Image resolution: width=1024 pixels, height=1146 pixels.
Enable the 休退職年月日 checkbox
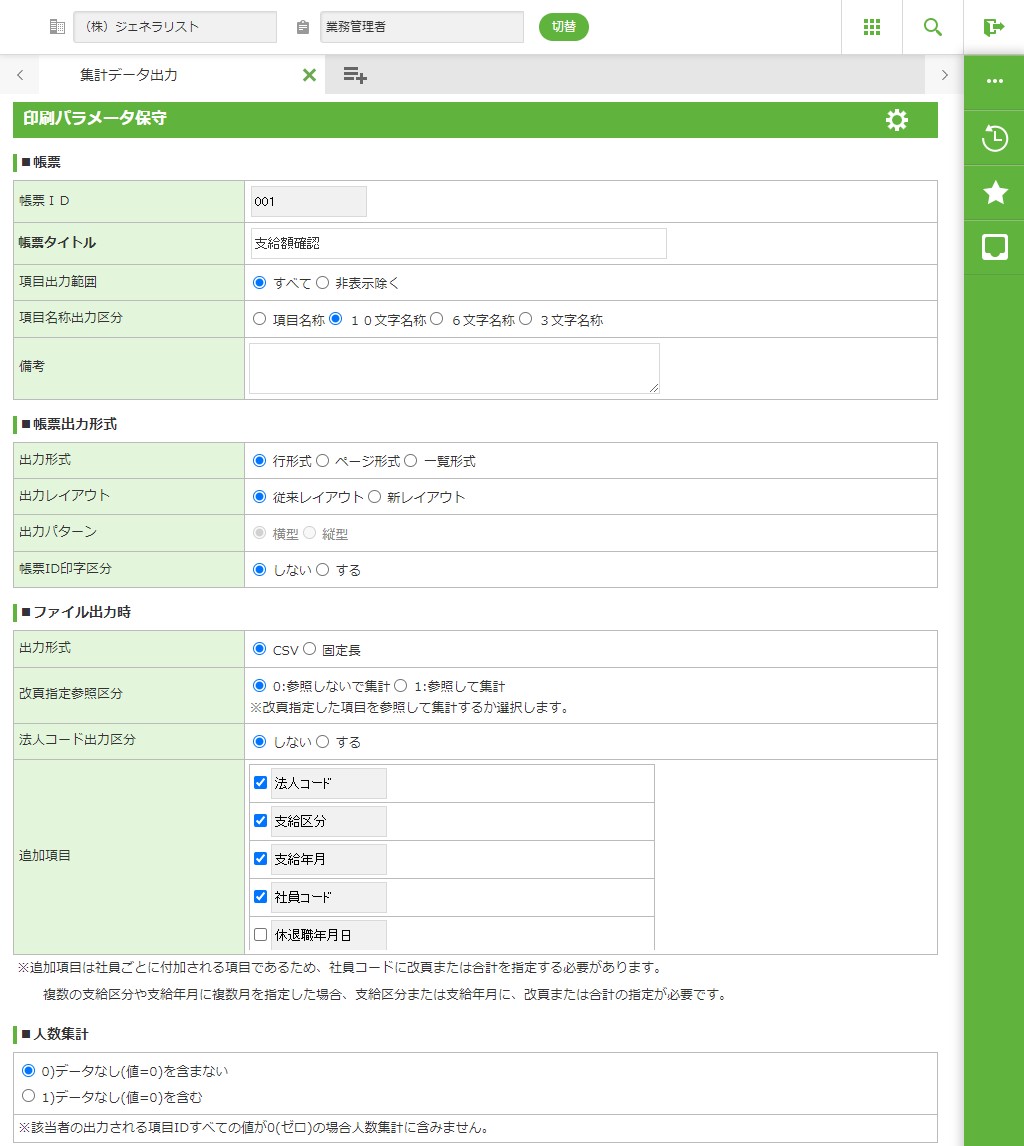tap(261, 935)
